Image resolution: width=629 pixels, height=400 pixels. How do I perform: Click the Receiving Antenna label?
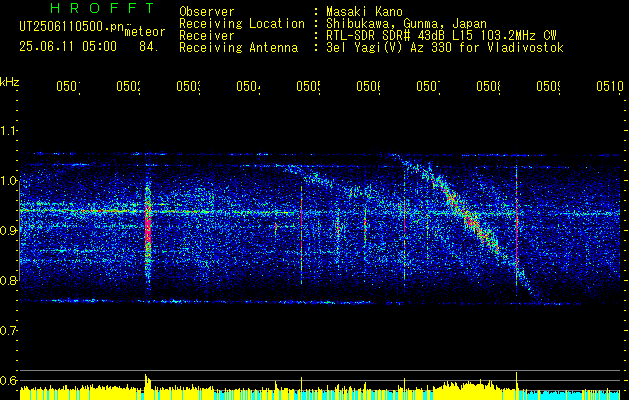pos(238,48)
